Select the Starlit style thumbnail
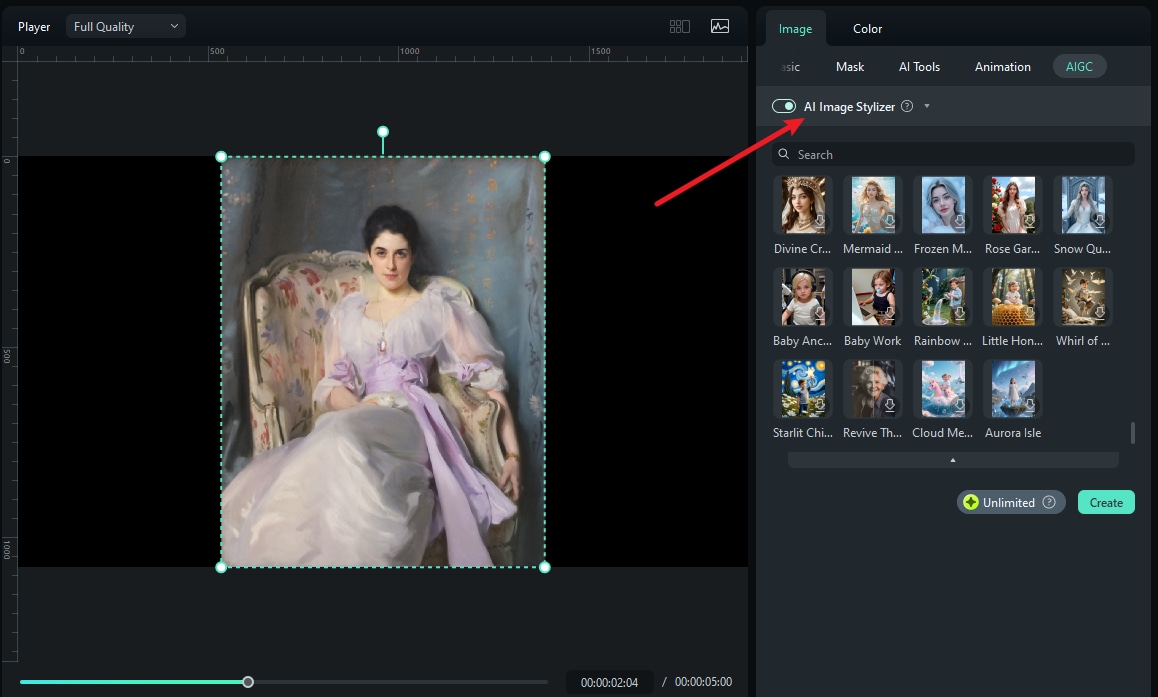The height and width of the screenshot is (697, 1158). point(803,389)
